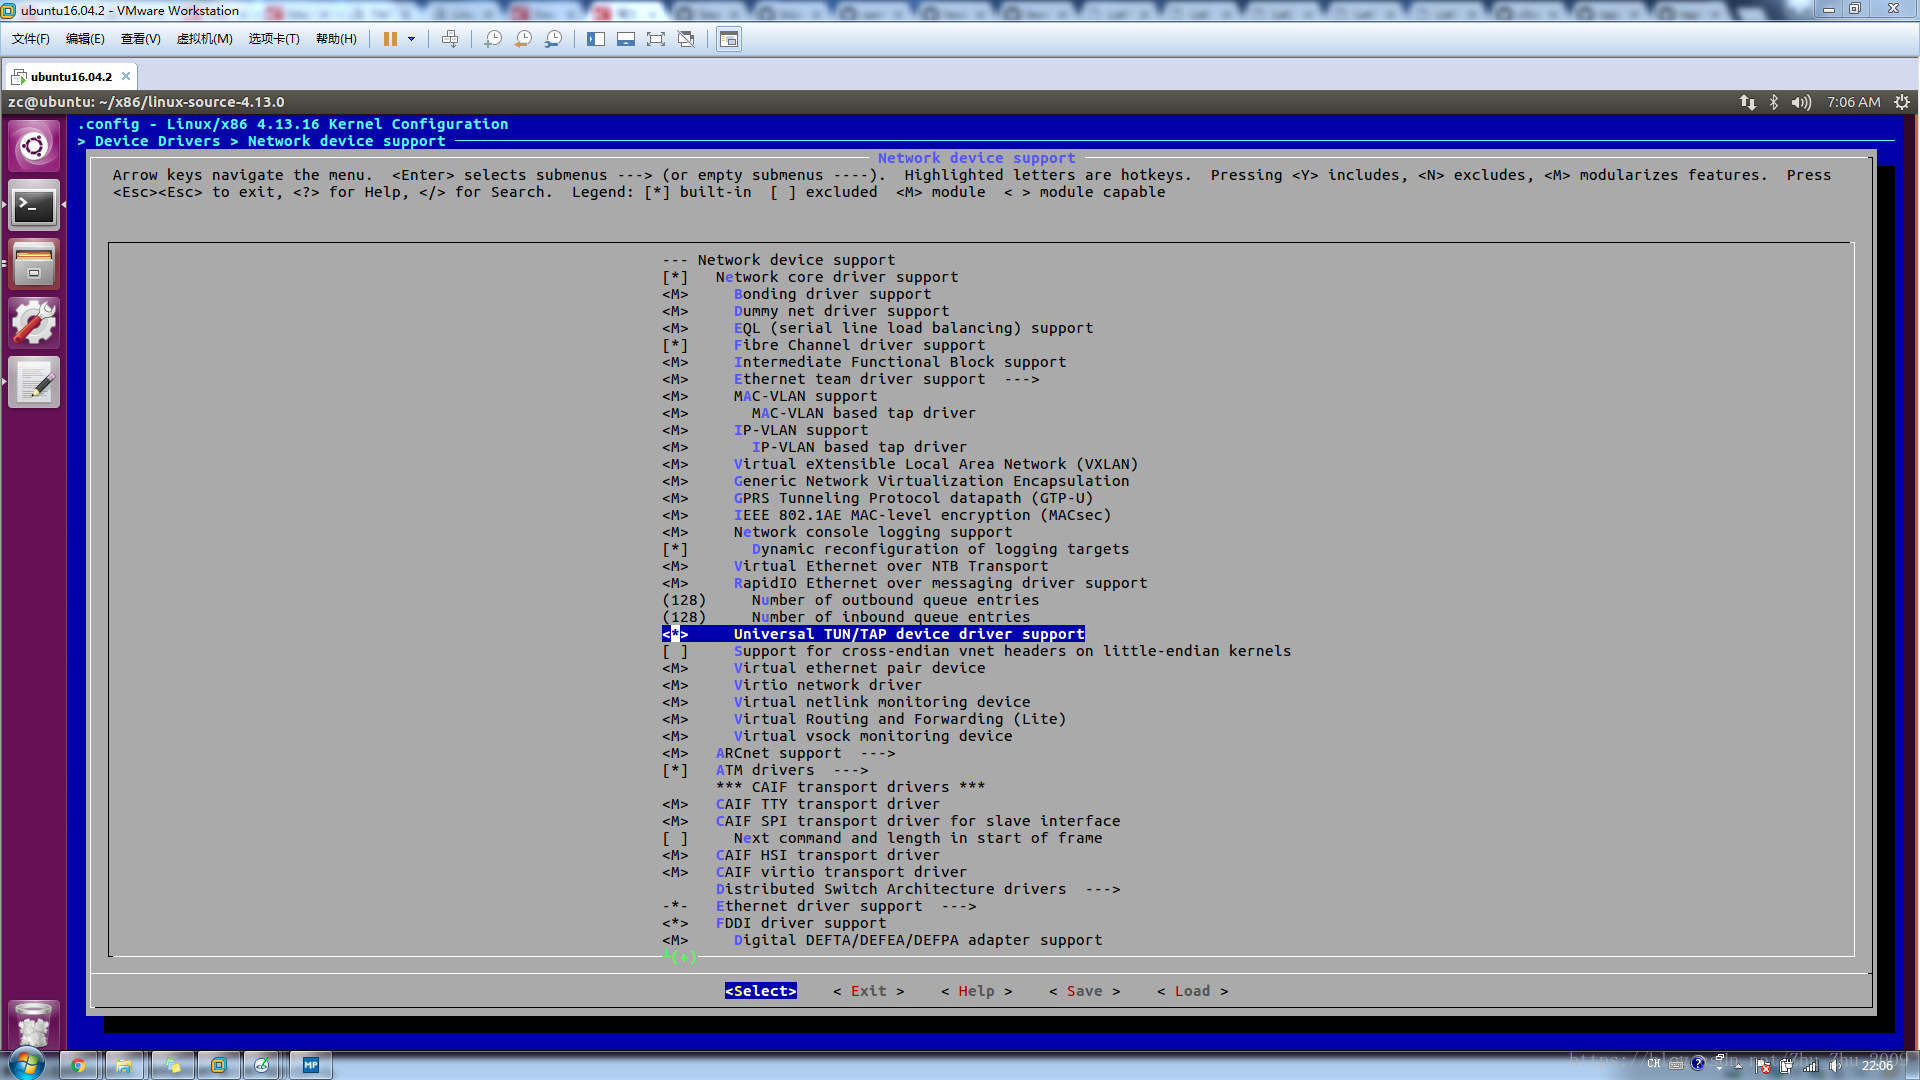The height and width of the screenshot is (1080, 1920).
Task: Open the snapshot manager
Action: pos(553,39)
